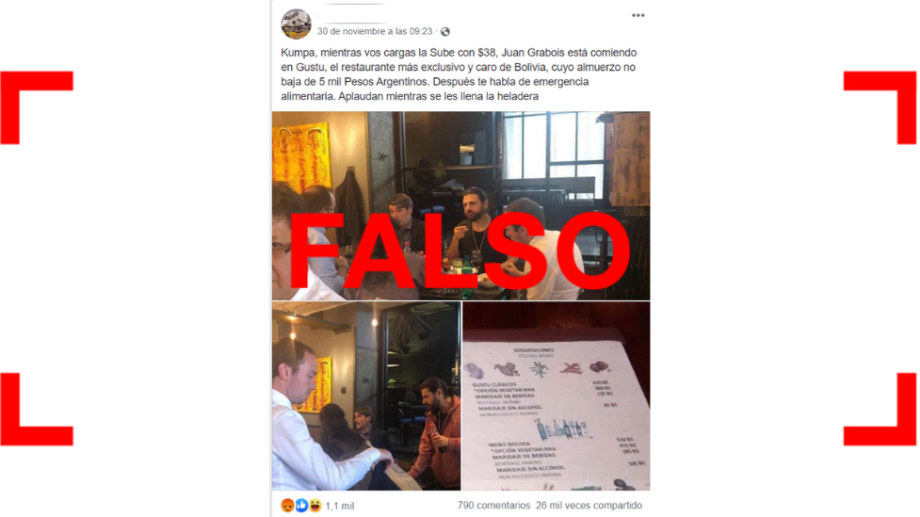Open the 26 mil veces compartido link
The width and height of the screenshot is (920, 517).
[x=589, y=505]
